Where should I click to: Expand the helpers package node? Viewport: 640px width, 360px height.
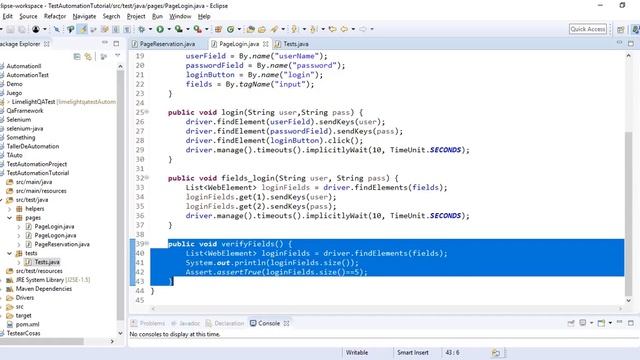point(9,209)
